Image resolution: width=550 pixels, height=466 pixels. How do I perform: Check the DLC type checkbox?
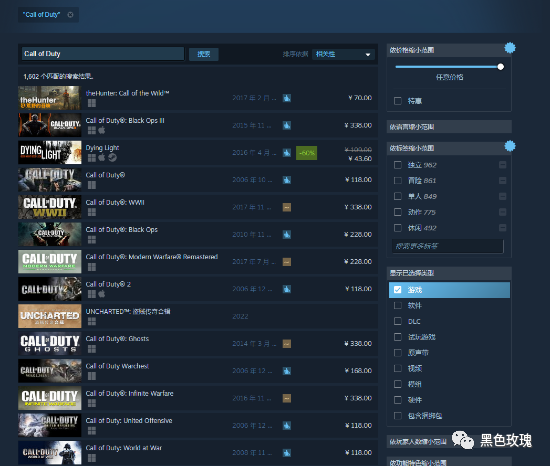(x=398, y=321)
